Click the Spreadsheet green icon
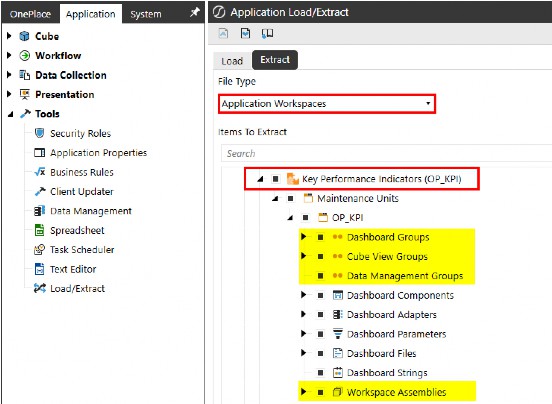The width and height of the screenshot is (552, 404). (x=39, y=230)
